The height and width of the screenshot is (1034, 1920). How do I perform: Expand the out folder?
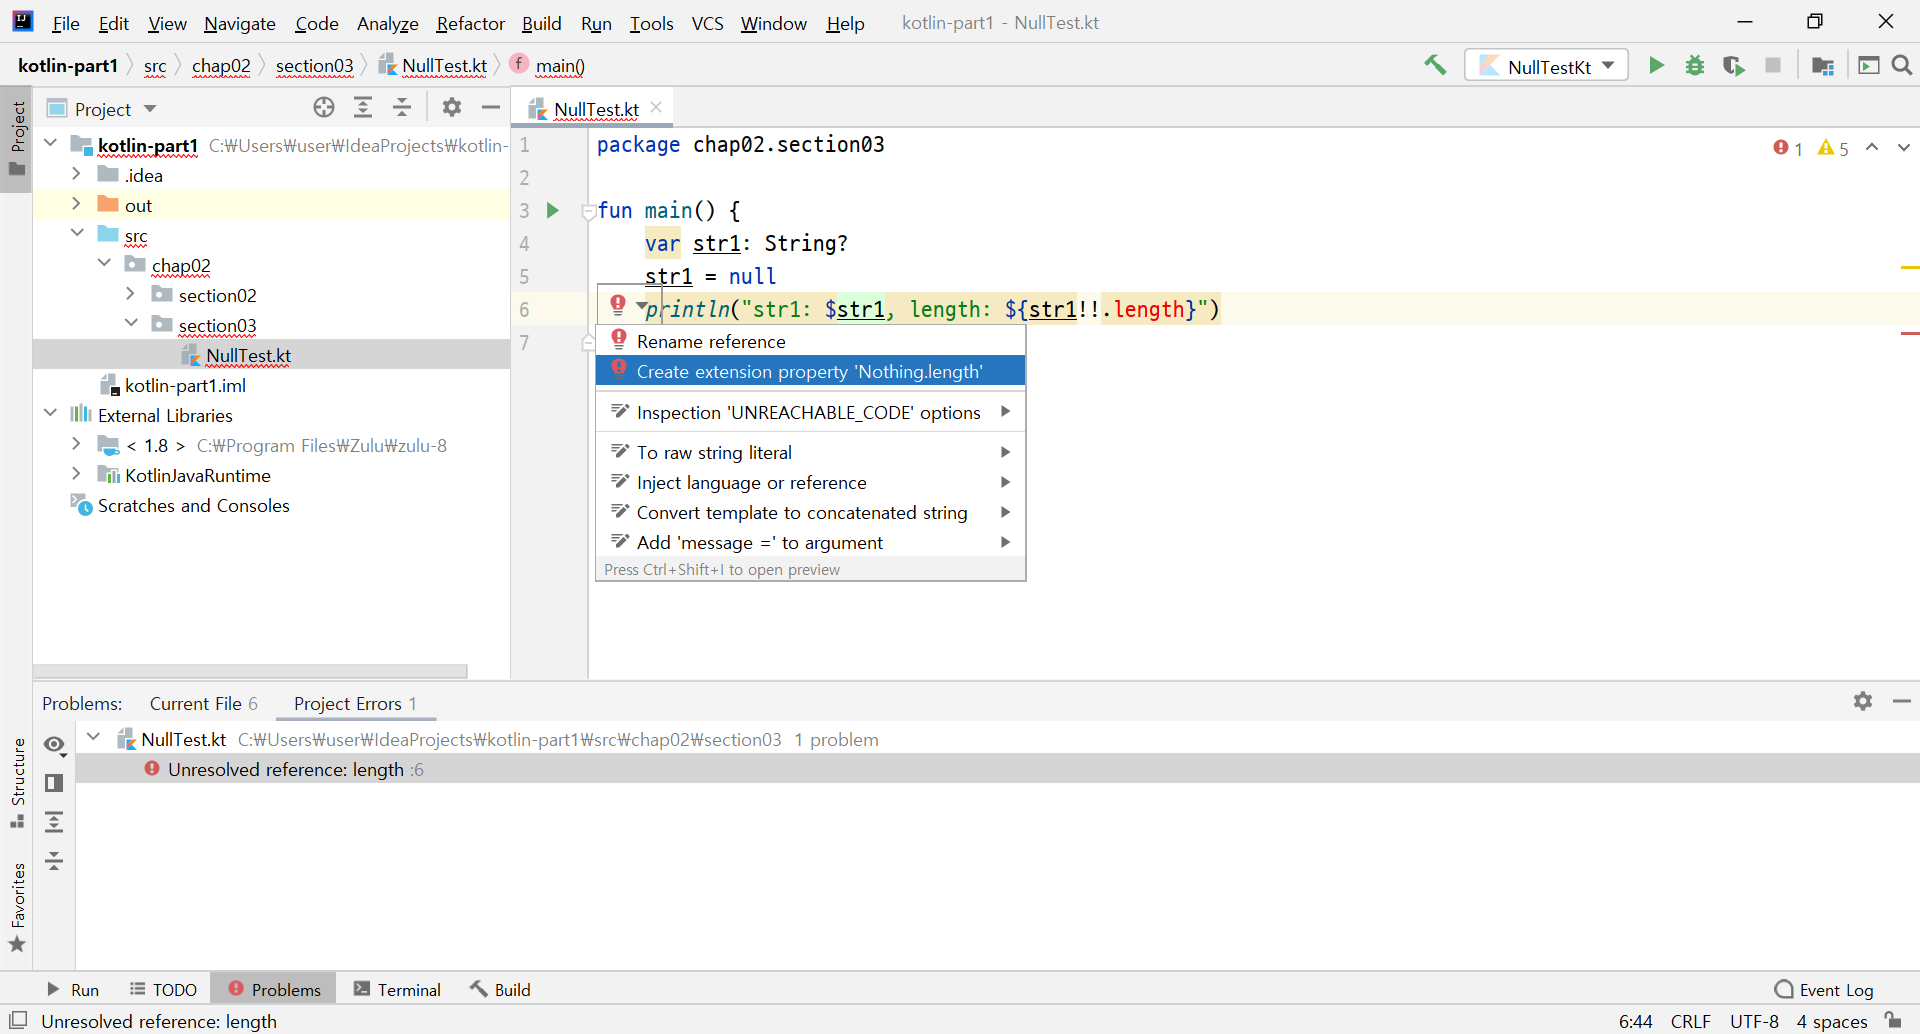(x=76, y=204)
